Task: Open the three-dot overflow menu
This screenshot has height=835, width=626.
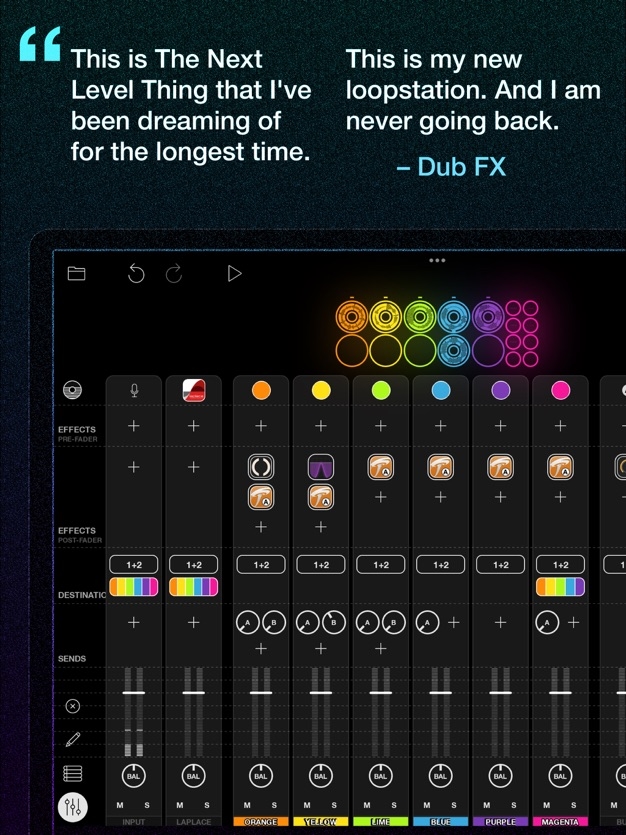Action: point(437,260)
